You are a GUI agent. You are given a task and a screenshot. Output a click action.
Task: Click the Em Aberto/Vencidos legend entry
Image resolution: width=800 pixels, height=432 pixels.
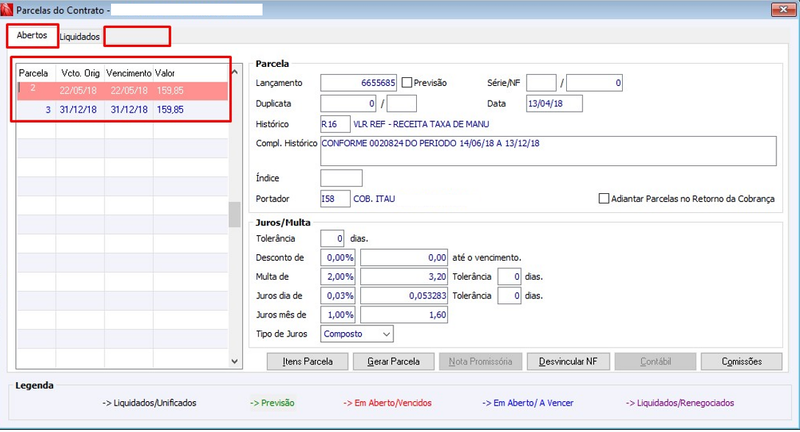(x=387, y=403)
